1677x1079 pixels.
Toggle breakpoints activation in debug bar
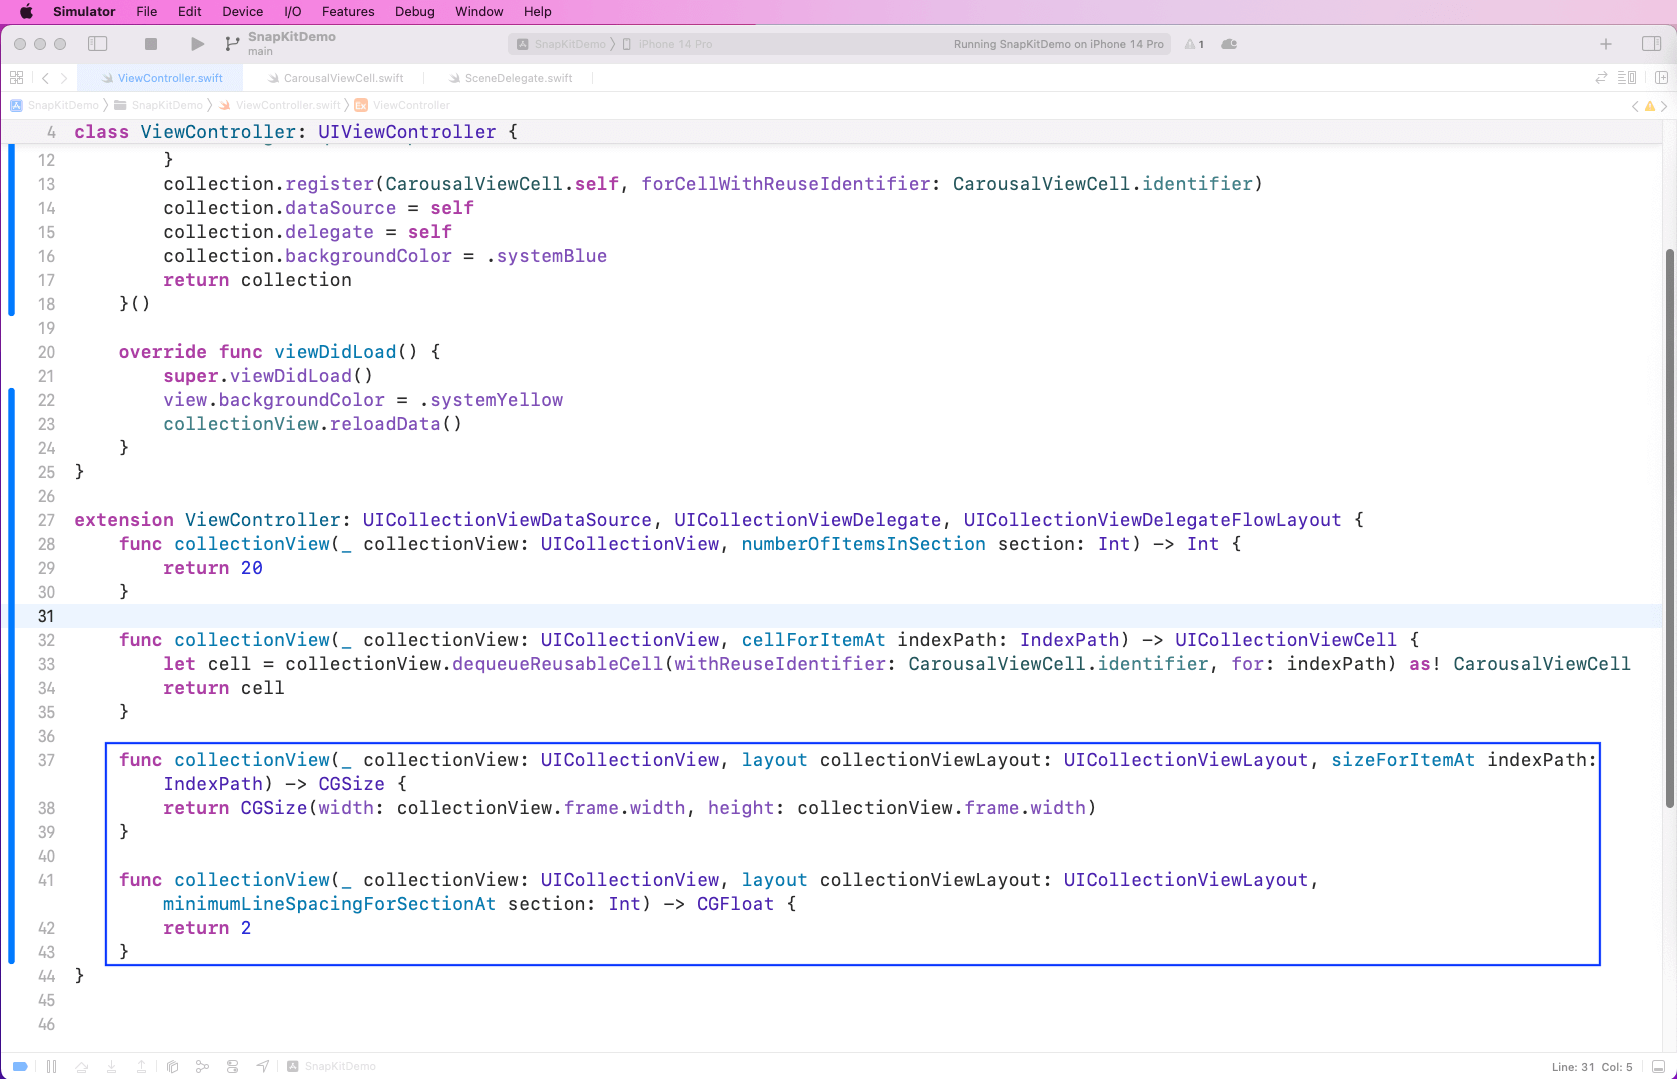tap(20, 1067)
